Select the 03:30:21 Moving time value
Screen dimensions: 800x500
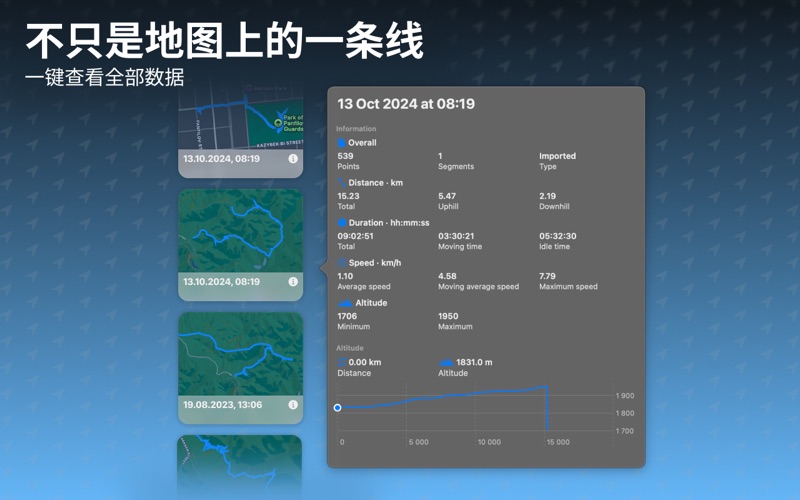[456, 236]
